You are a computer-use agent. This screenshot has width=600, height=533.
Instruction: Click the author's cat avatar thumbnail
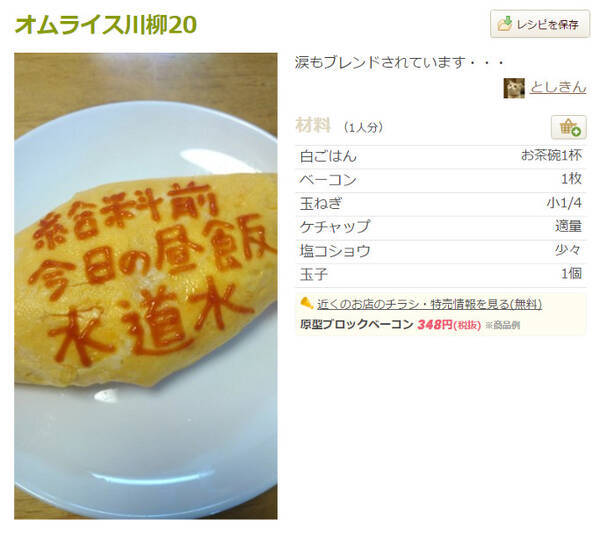[x=514, y=88]
